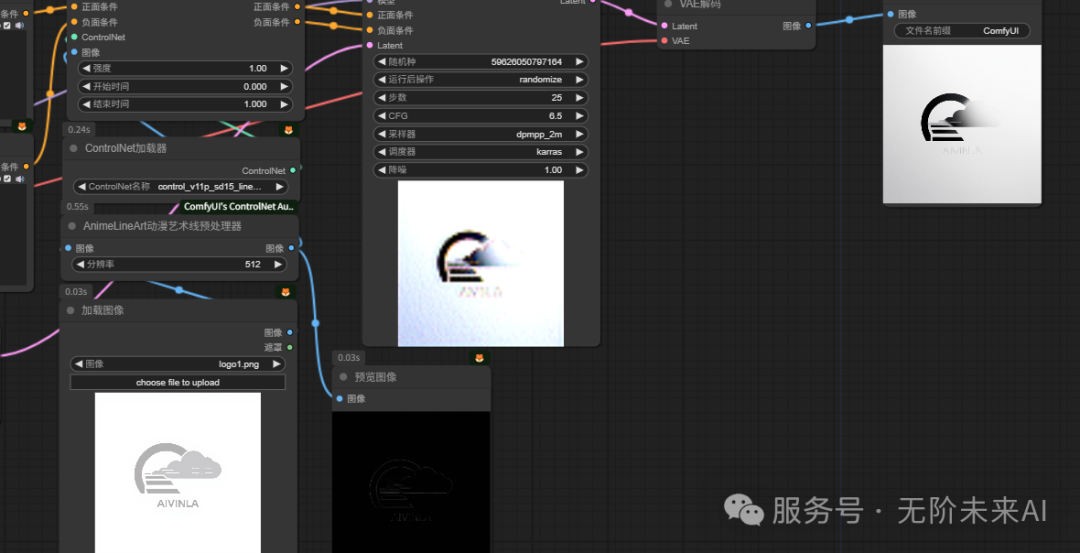Click choose file to upload button
This screenshot has width=1080, height=553.
click(x=178, y=382)
